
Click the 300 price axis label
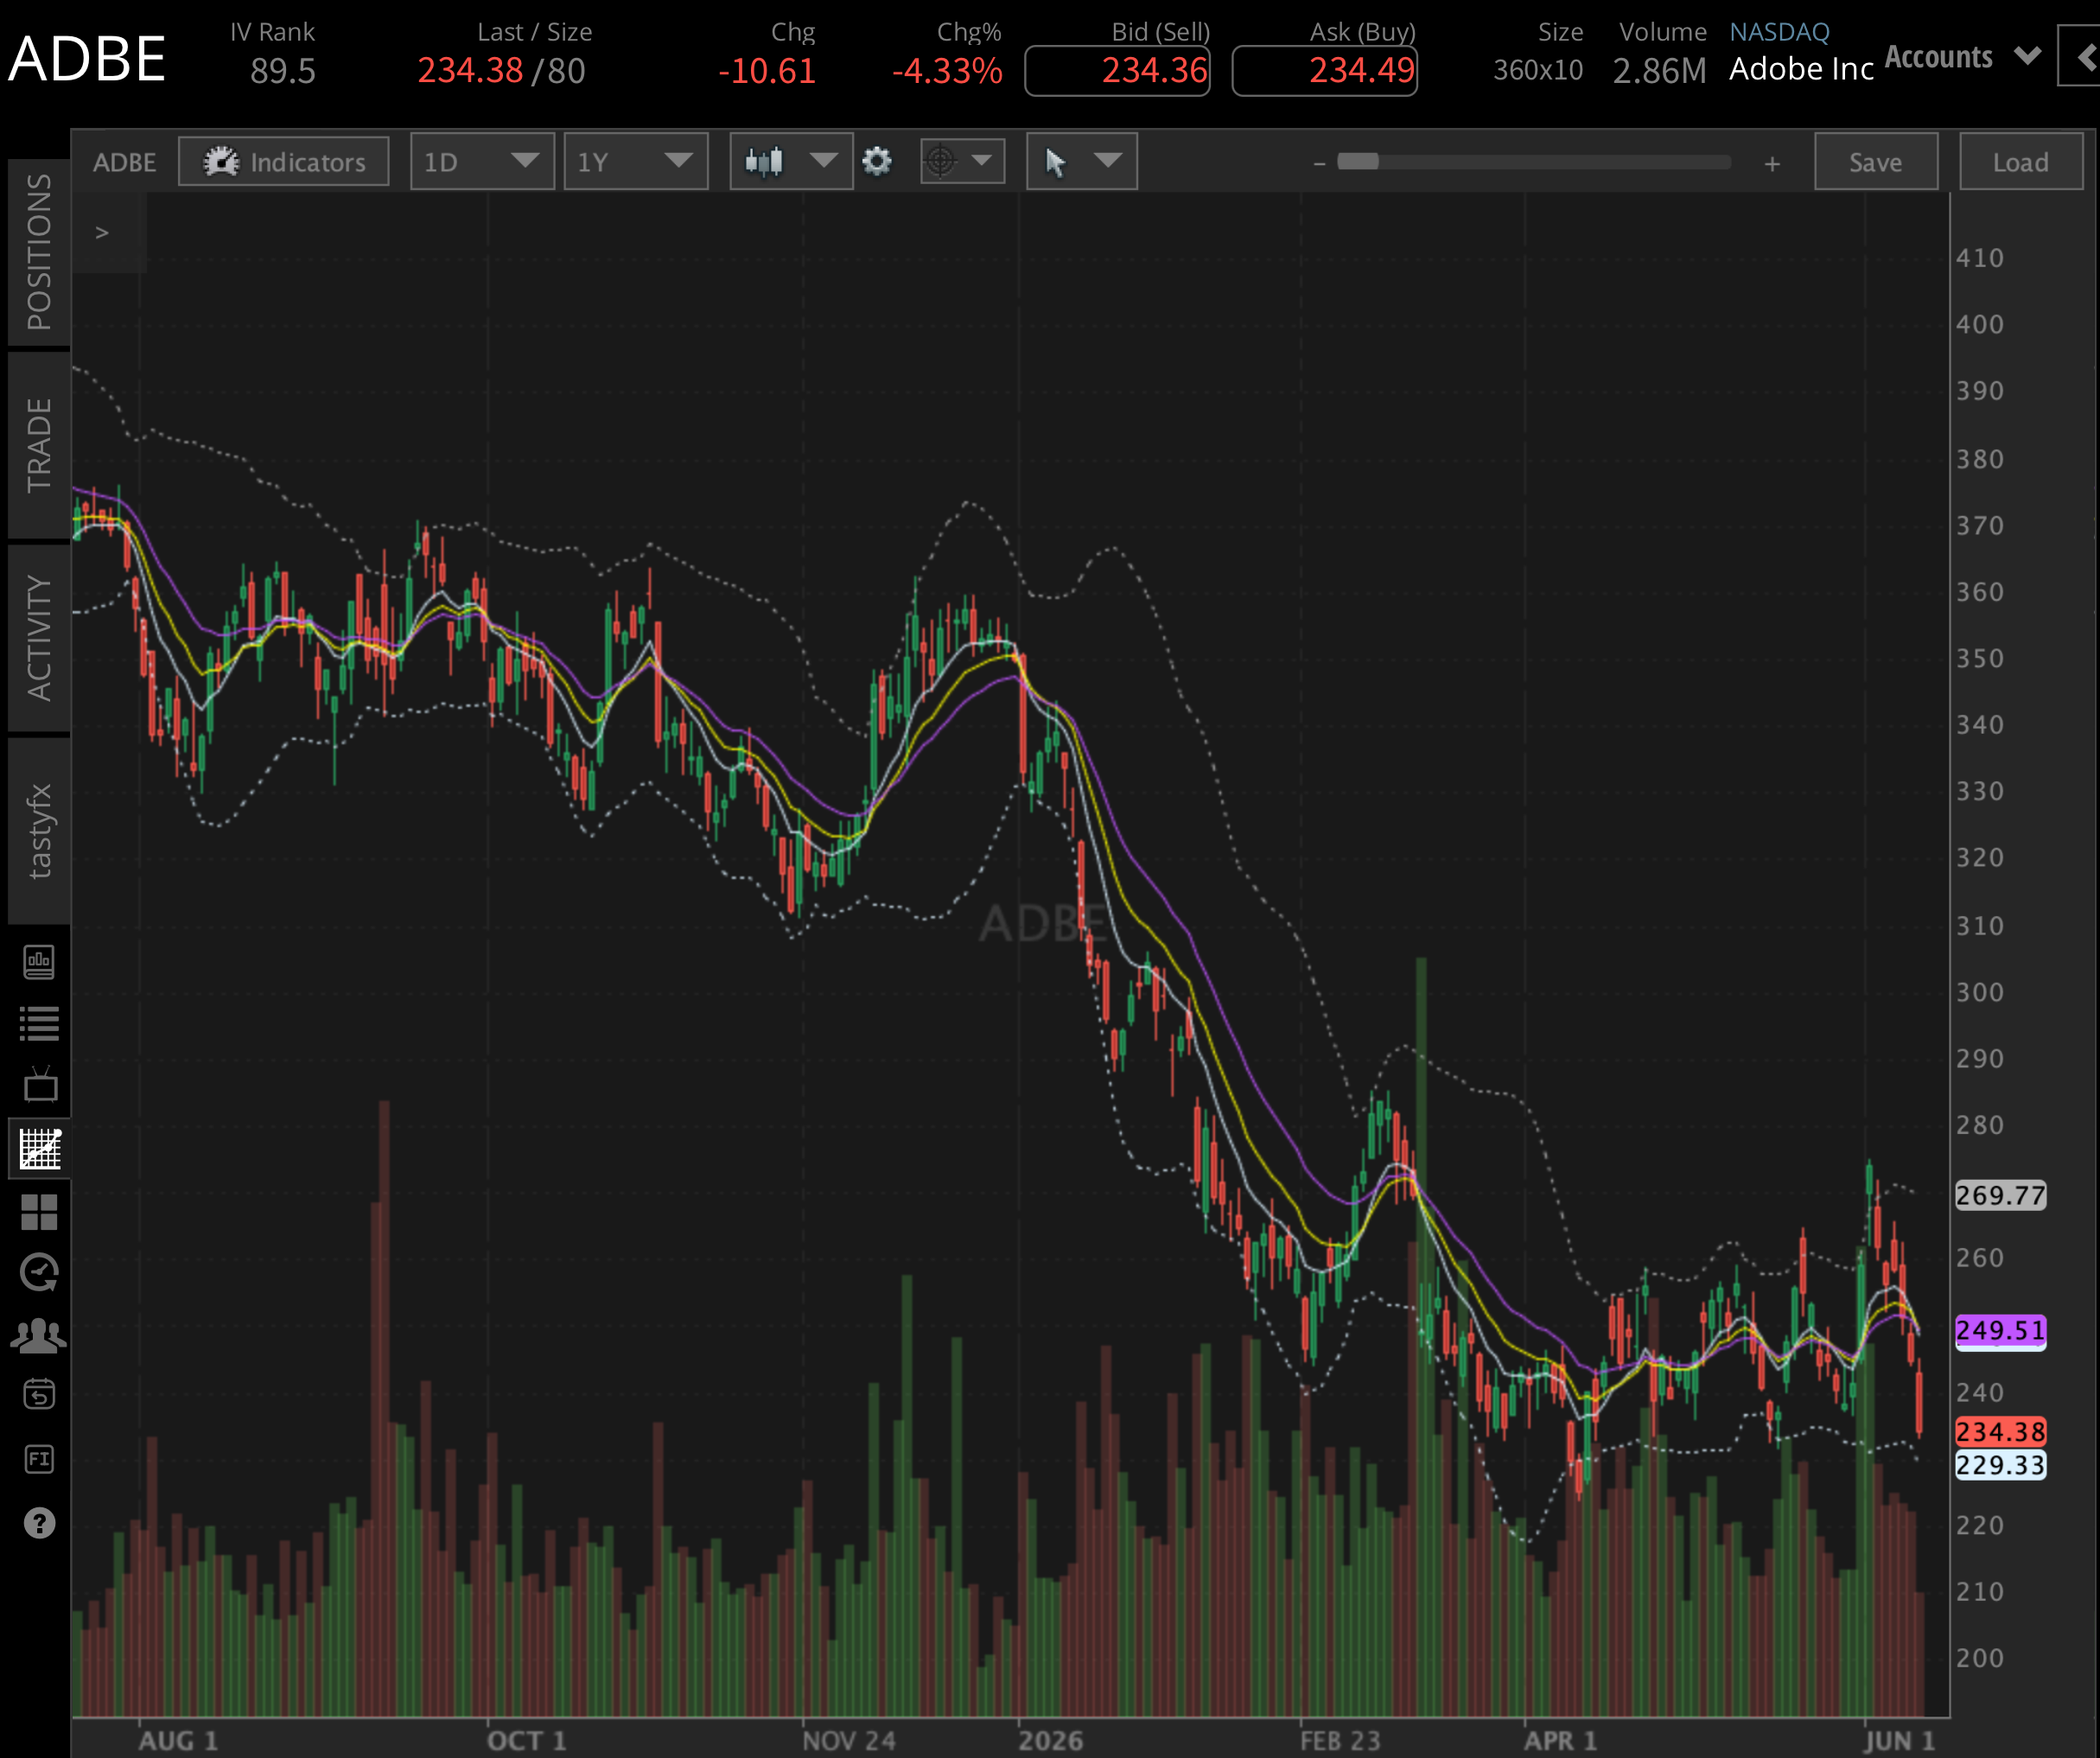click(1980, 992)
